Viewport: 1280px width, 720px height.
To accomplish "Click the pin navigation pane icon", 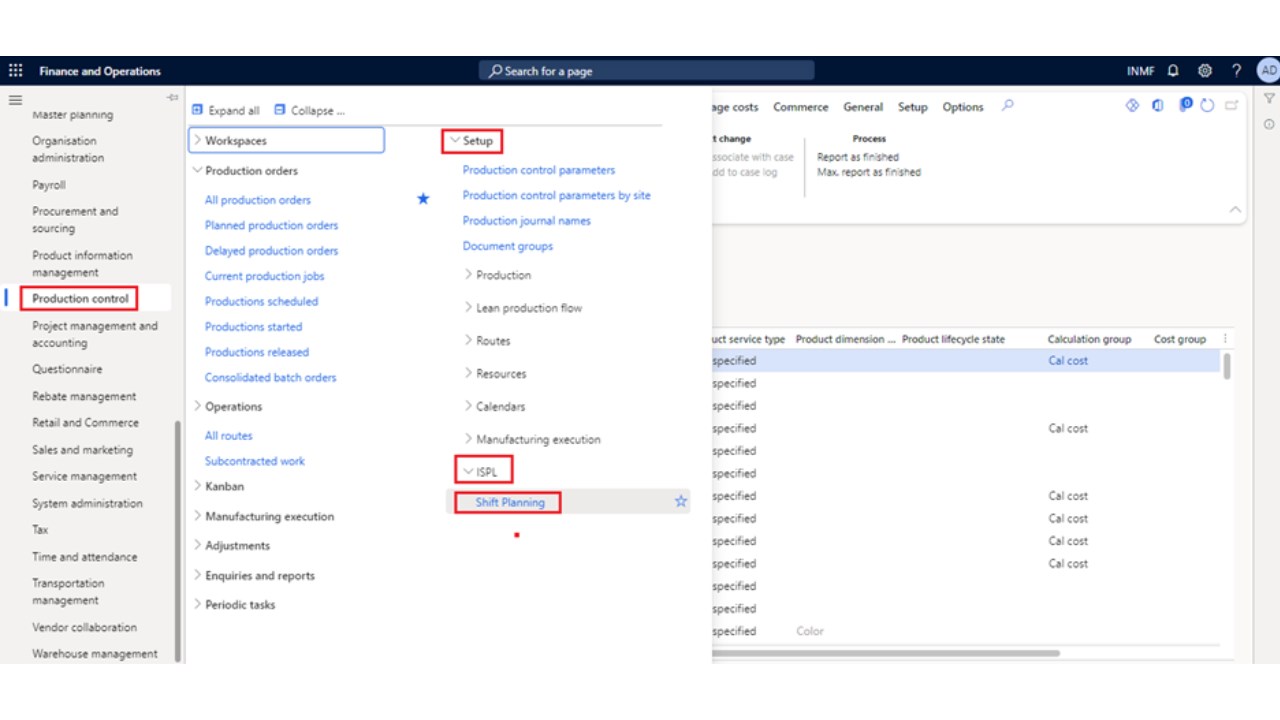I will [172, 97].
